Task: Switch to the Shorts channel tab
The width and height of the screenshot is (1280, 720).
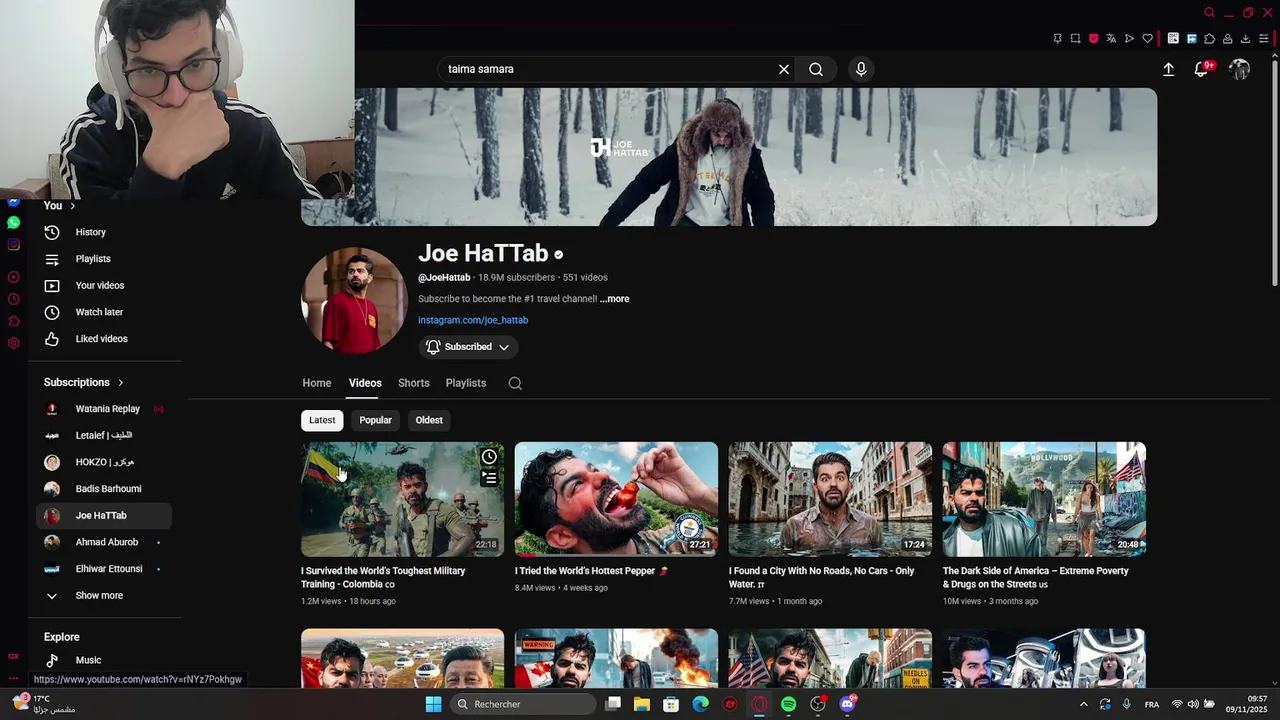Action: tap(413, 383)
